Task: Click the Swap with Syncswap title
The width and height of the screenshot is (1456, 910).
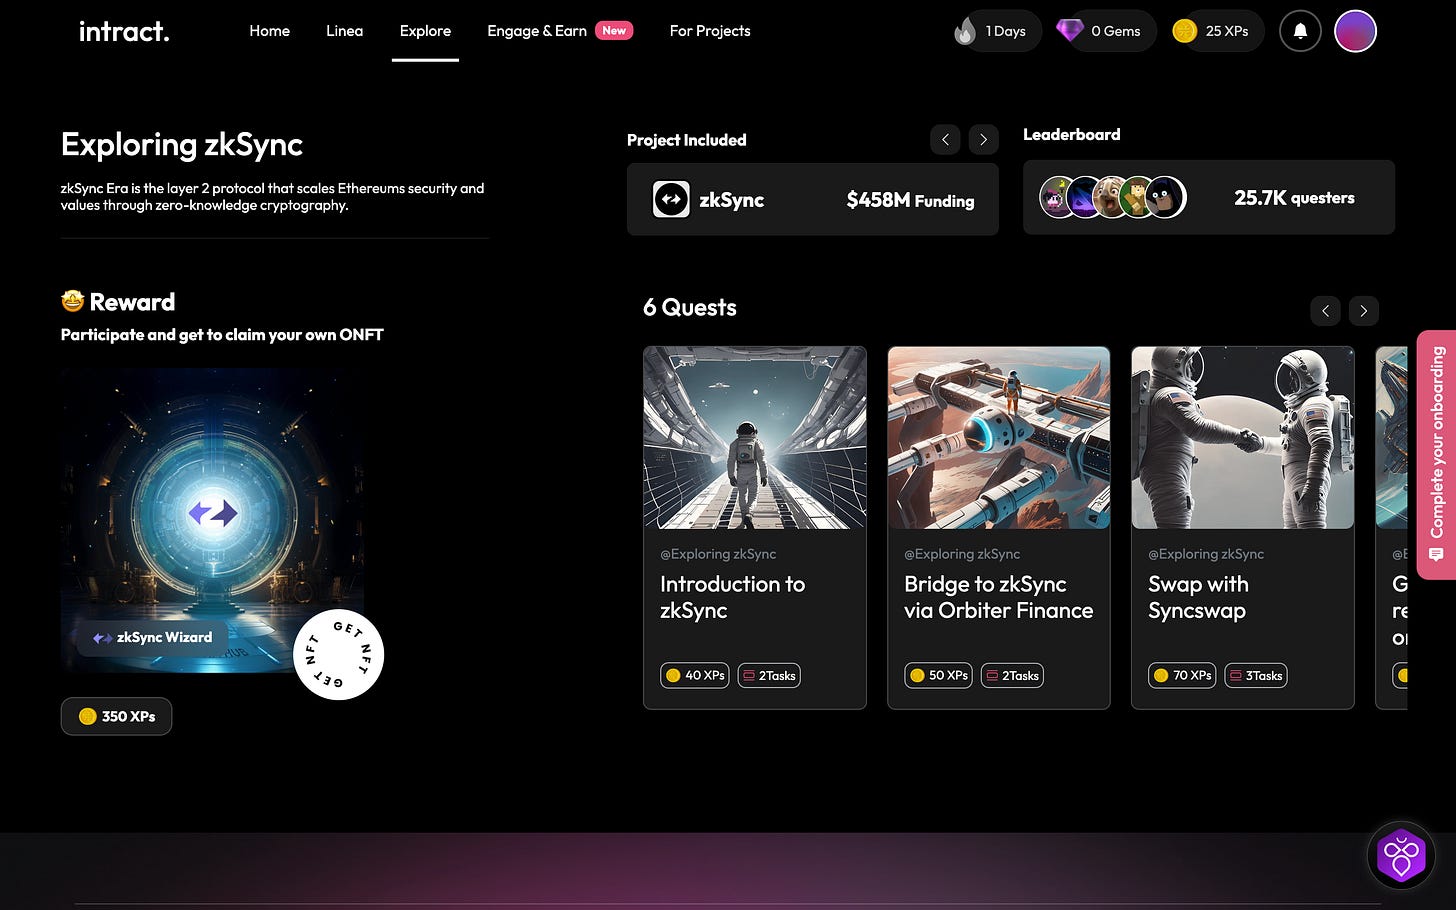Action: point(1198,597)
